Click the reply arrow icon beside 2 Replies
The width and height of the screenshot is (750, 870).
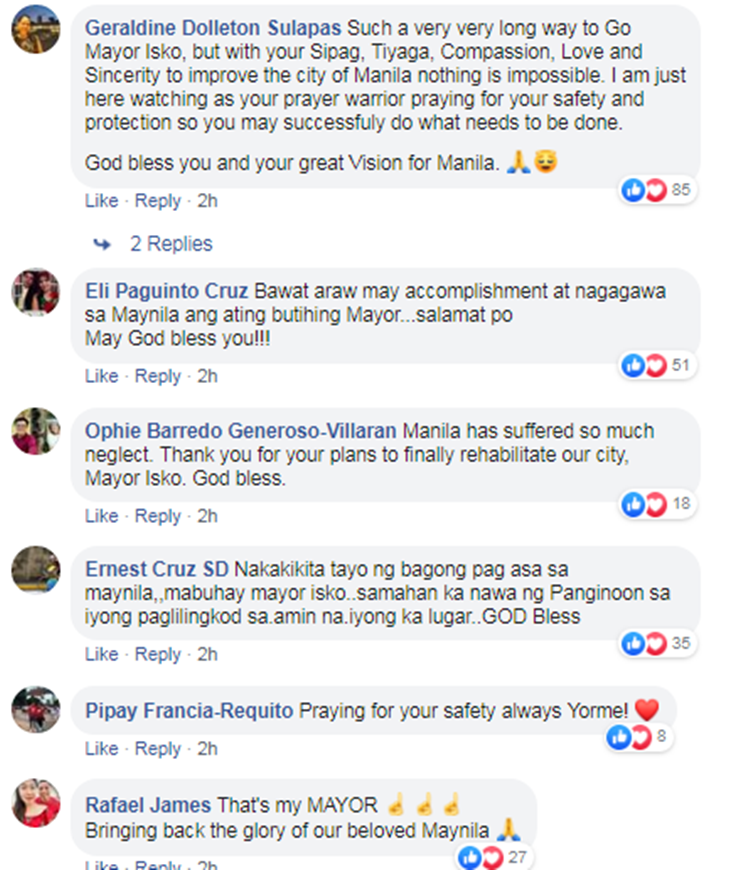pos(102,244)
